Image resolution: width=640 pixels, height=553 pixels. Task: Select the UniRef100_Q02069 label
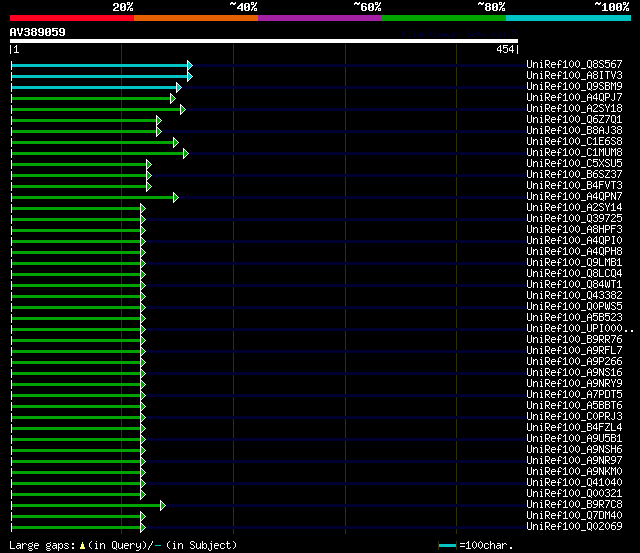[574, 527]
